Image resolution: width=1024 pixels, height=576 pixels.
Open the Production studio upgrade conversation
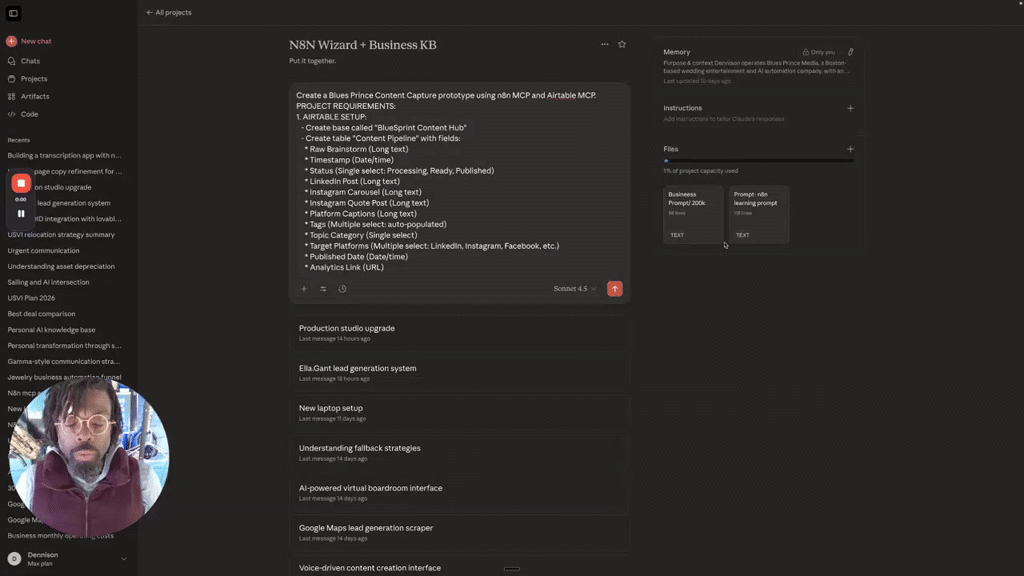tap(347, 328)
